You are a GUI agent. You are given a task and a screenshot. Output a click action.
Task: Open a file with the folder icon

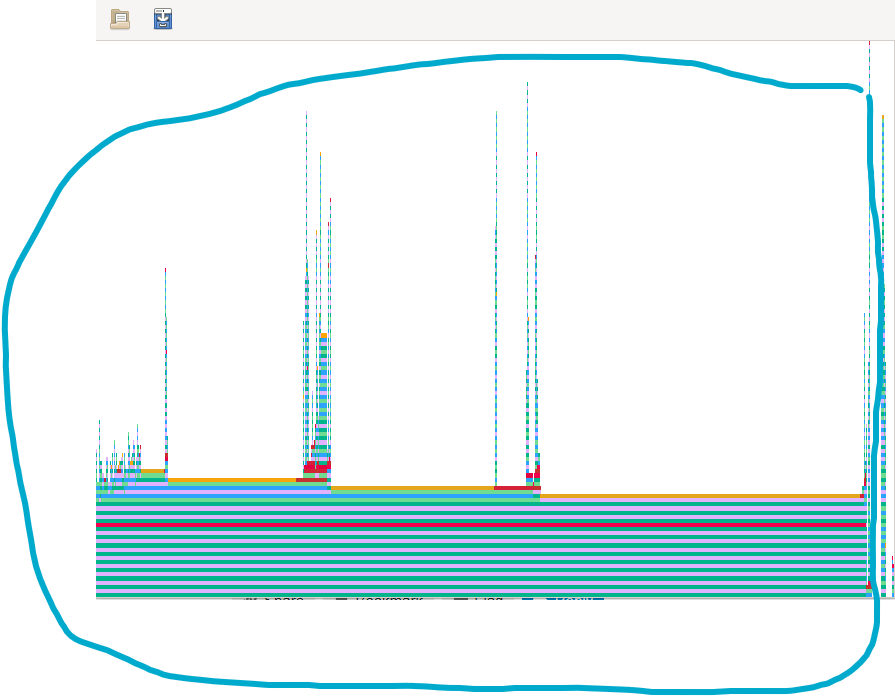tap(120, 19)
